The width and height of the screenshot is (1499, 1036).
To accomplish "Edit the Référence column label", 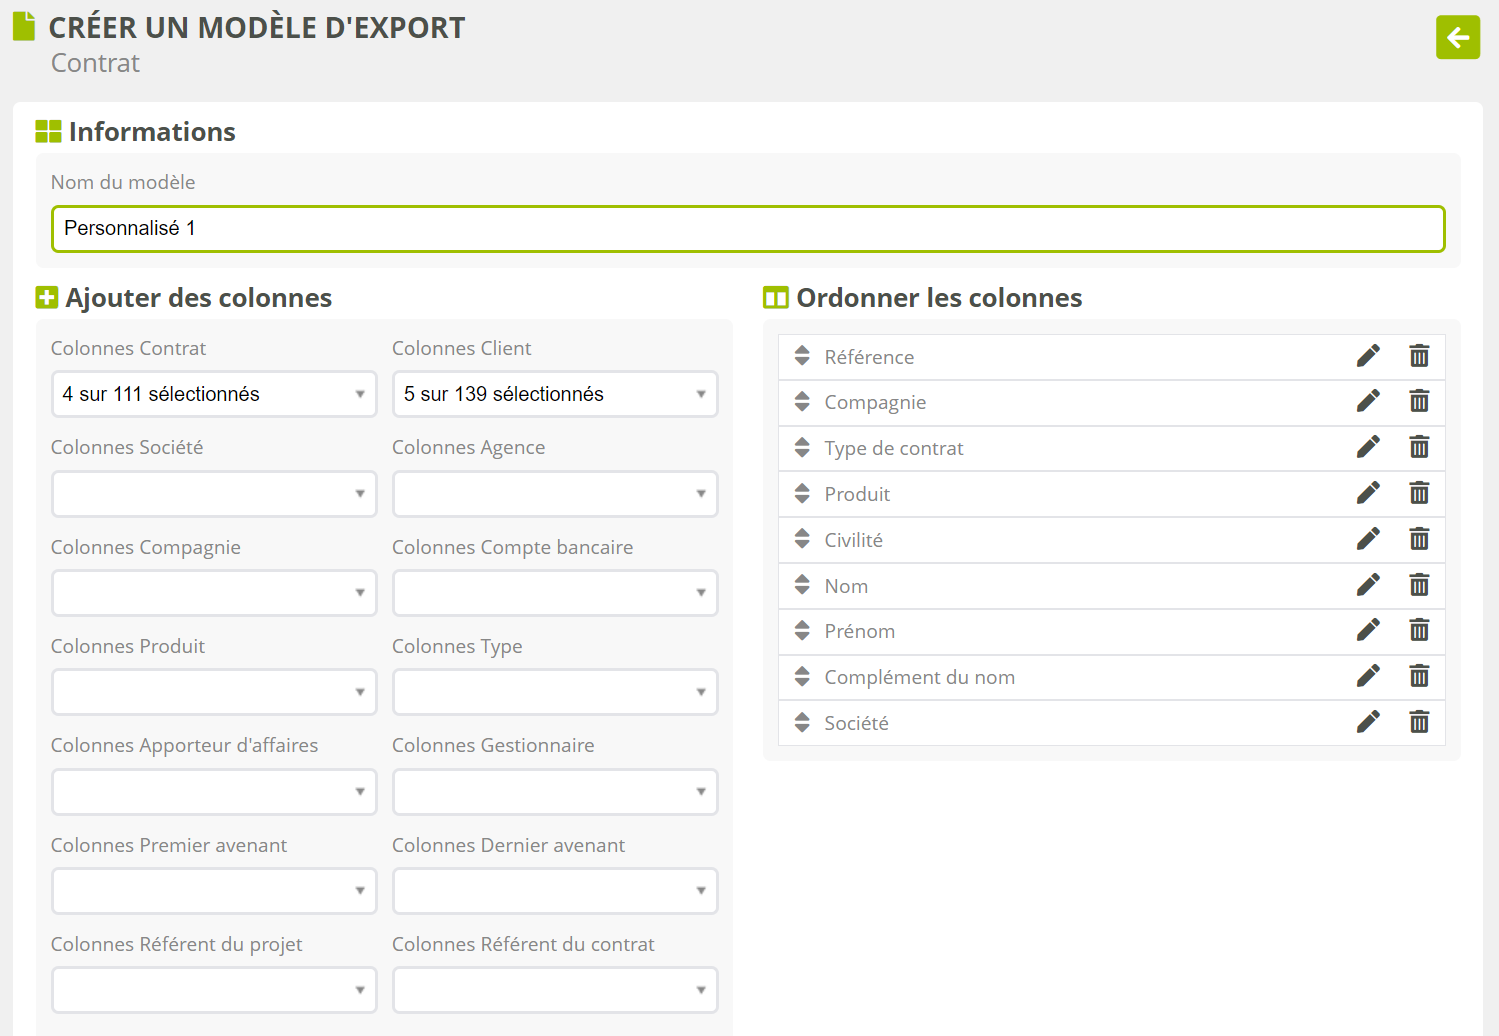I will click(1367, 356).
